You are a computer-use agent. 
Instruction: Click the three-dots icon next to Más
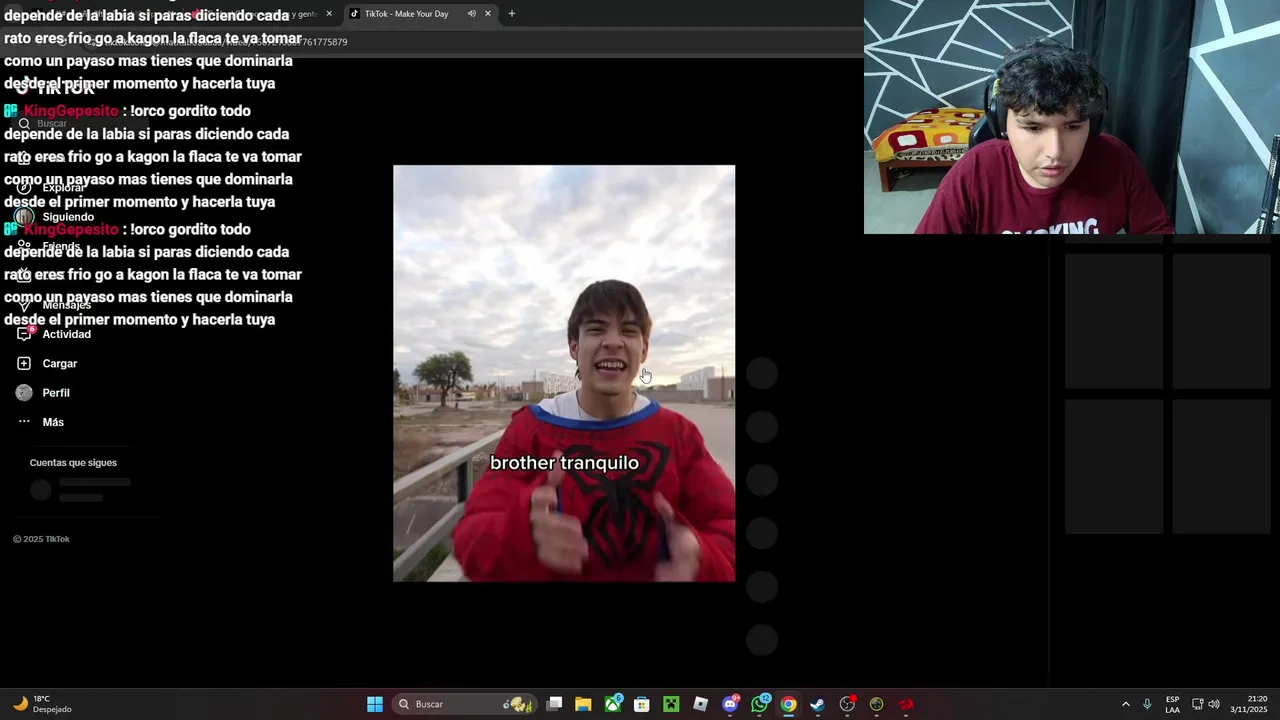(24, 422)
